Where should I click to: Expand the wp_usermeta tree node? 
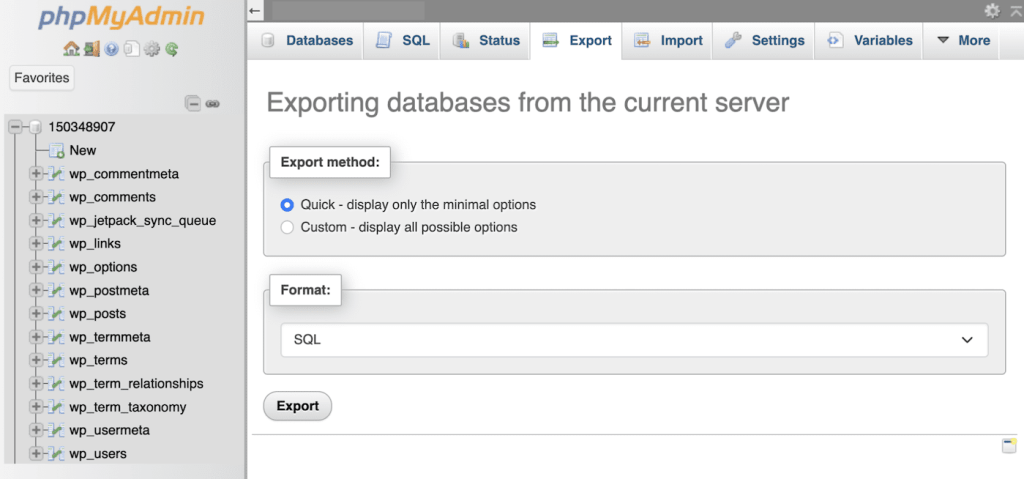36,430
